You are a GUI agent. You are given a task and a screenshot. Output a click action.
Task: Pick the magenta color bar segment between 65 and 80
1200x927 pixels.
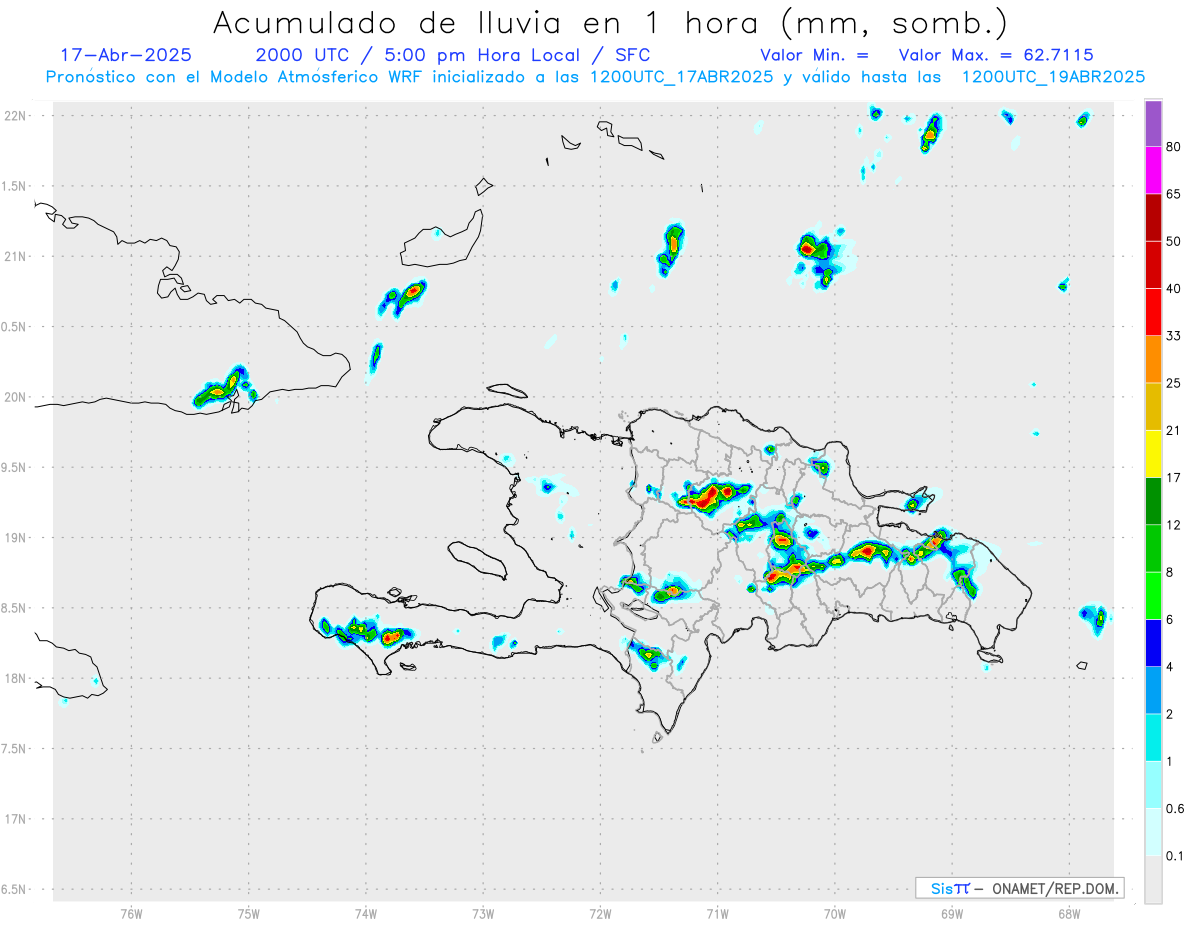(x=1153, y=171)
